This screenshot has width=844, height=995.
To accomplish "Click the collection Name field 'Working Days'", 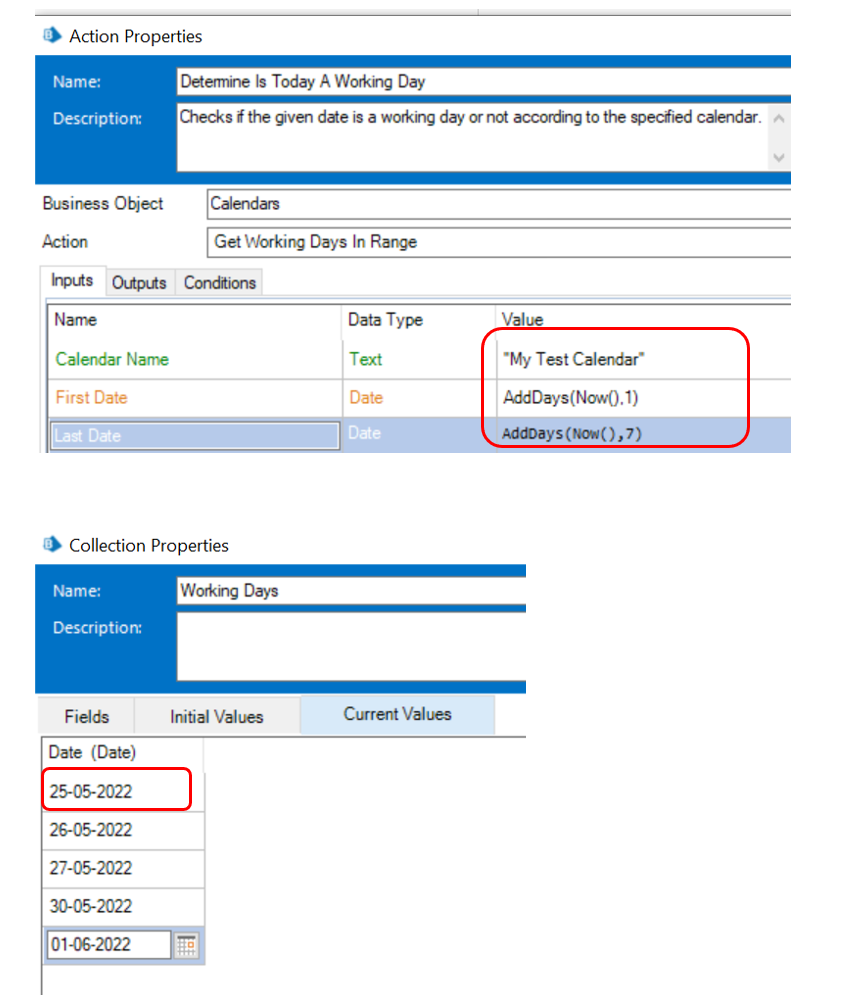I will tap(351, 591).
